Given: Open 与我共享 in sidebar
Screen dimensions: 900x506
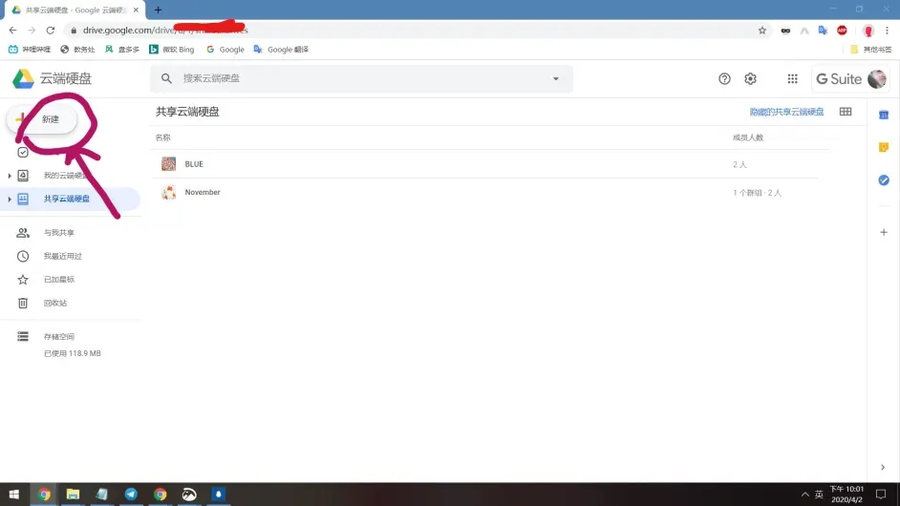Looking at the screenshot, I should 58,233.
